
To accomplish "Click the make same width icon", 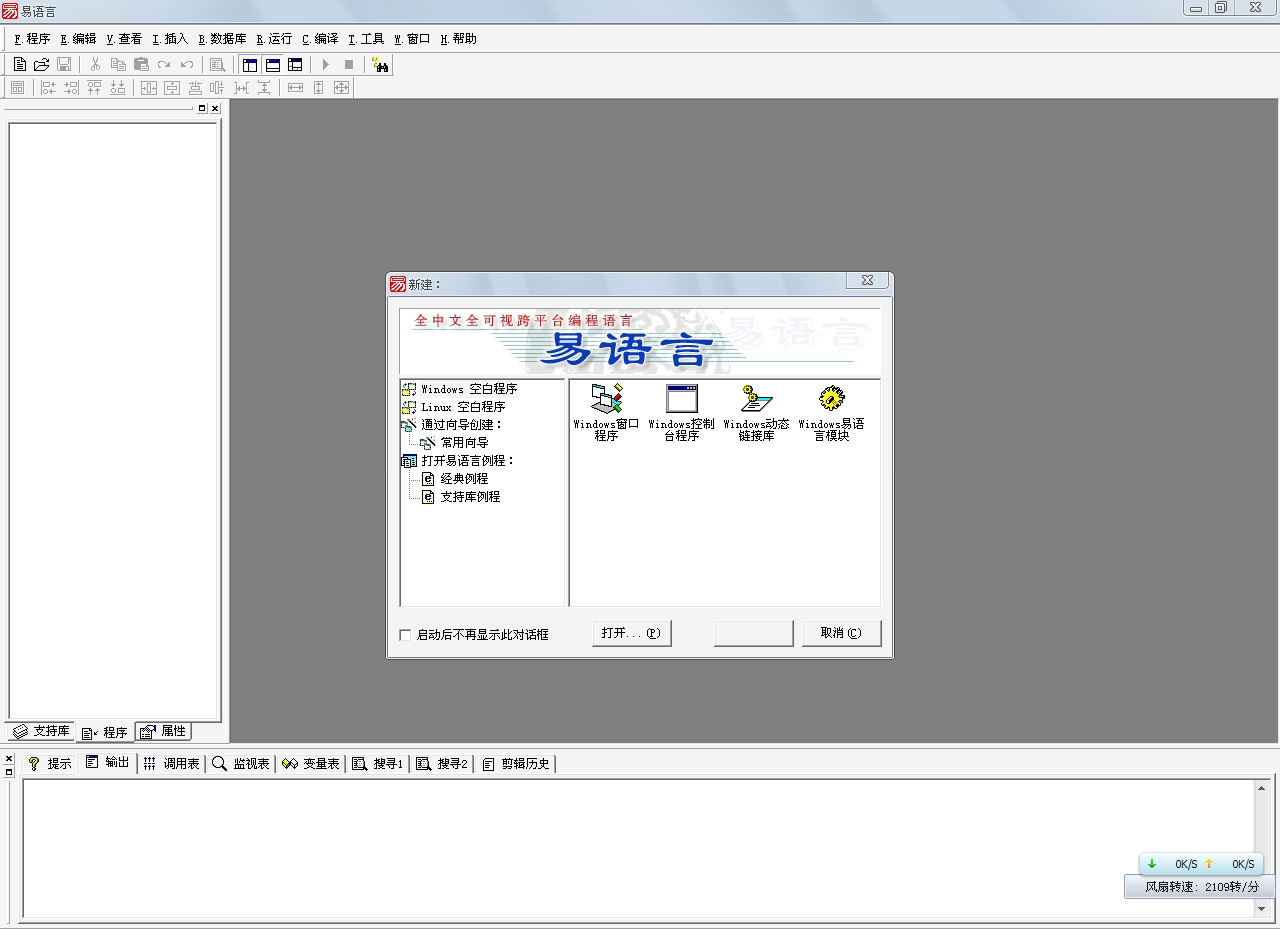I will 295,87.
